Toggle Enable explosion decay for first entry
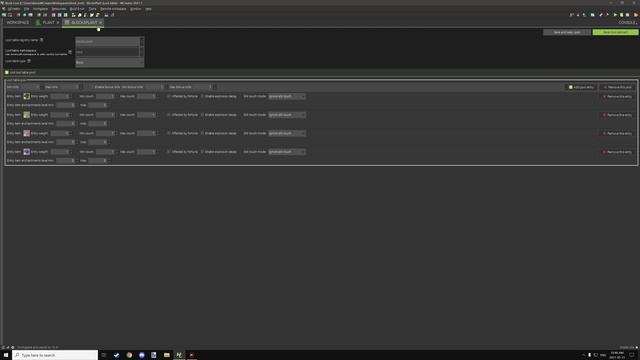The height and width of the screenshot is (360, 640). point(202,96)
